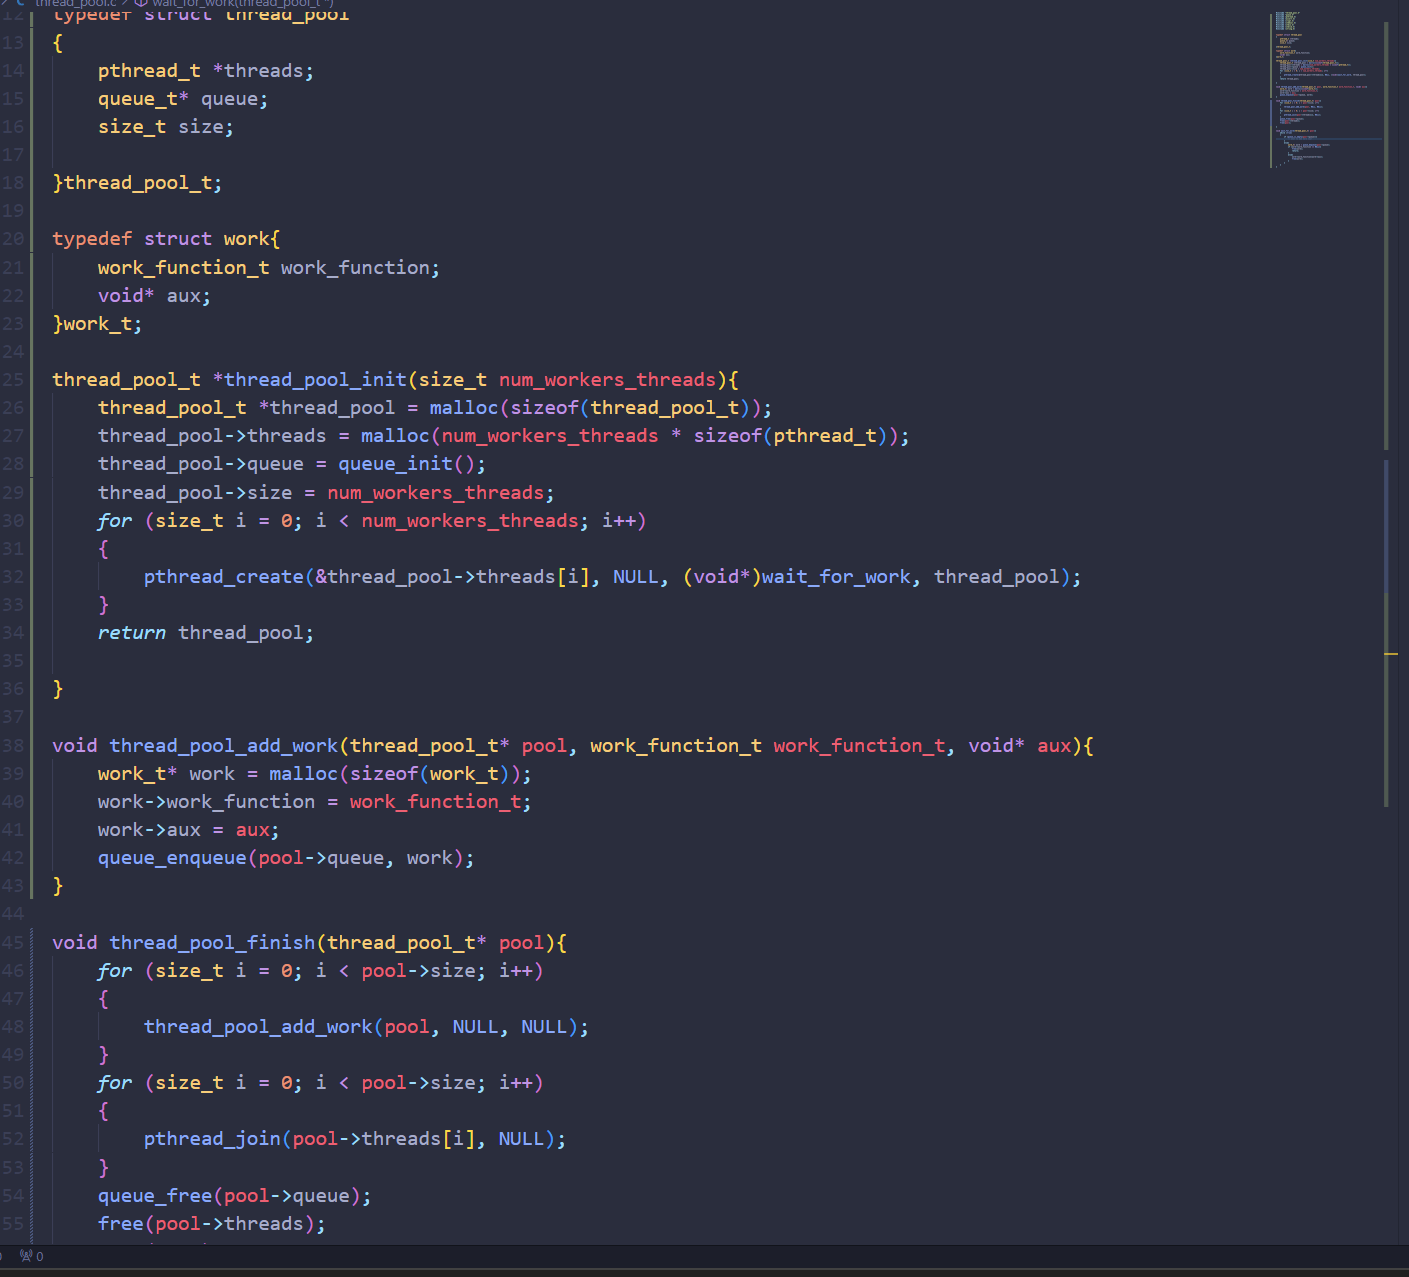Select line number 20 in the gutter
Image resolution: width=1409 pixels, height=1277 pixels.
tap(12, 239)
